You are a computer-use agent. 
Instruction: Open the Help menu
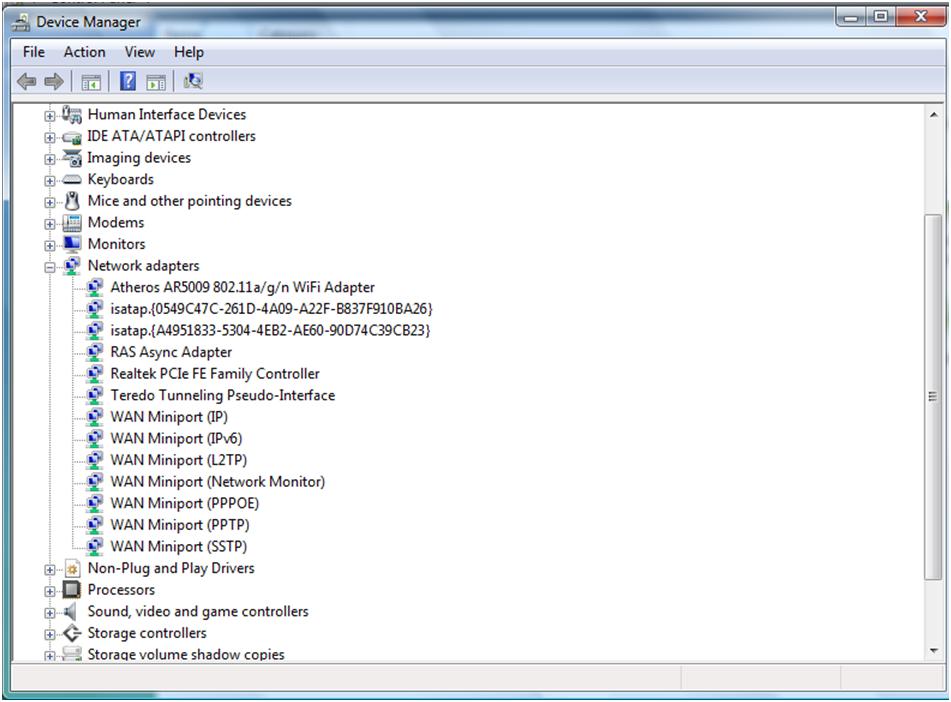pos(189,52)
